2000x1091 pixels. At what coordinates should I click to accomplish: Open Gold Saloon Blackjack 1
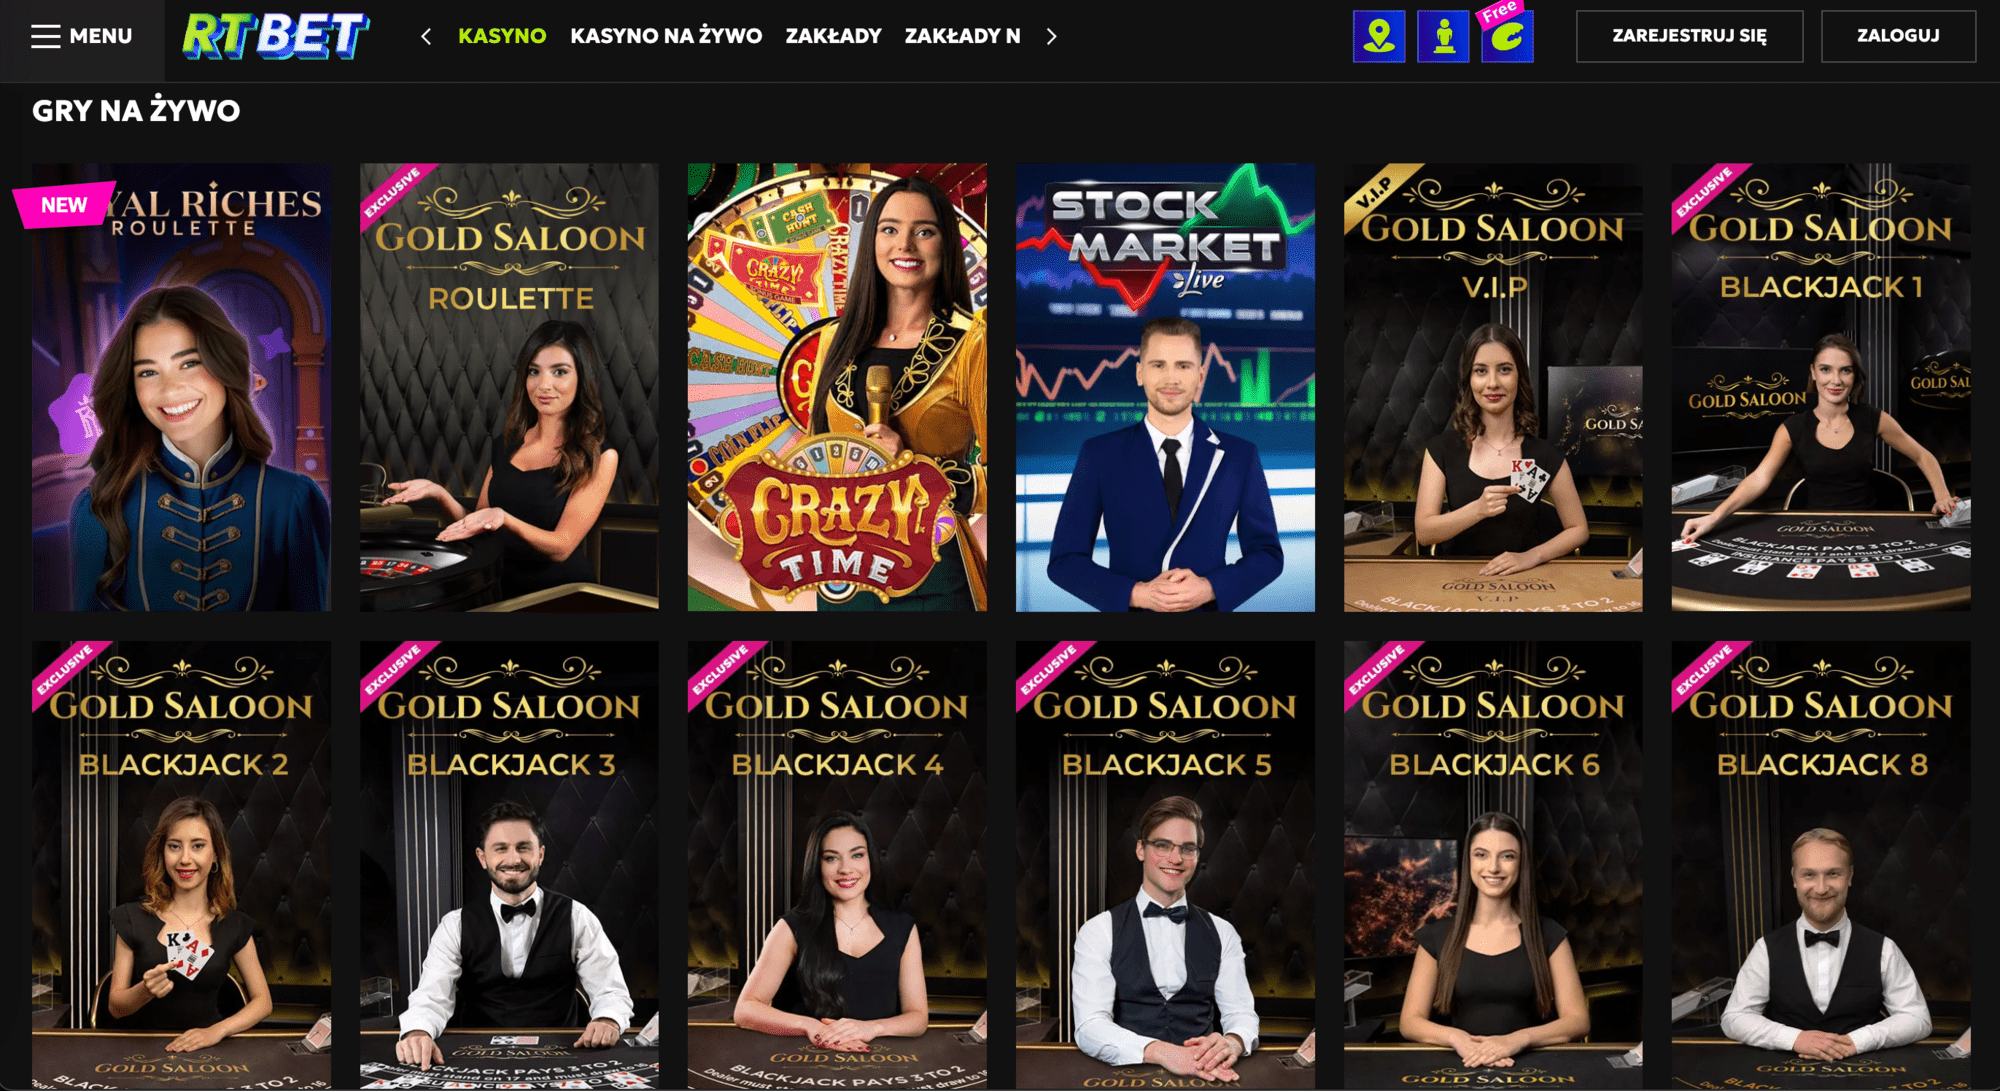1821,387
